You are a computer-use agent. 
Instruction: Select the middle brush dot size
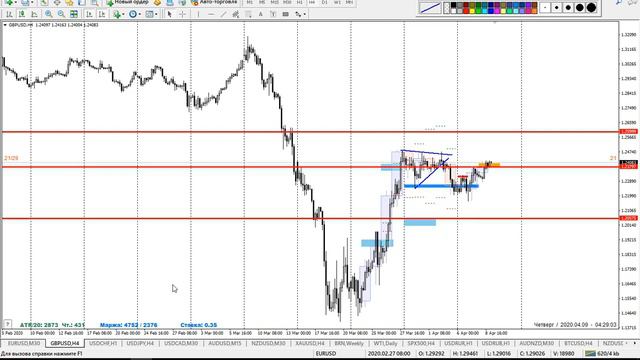point(568,8)
